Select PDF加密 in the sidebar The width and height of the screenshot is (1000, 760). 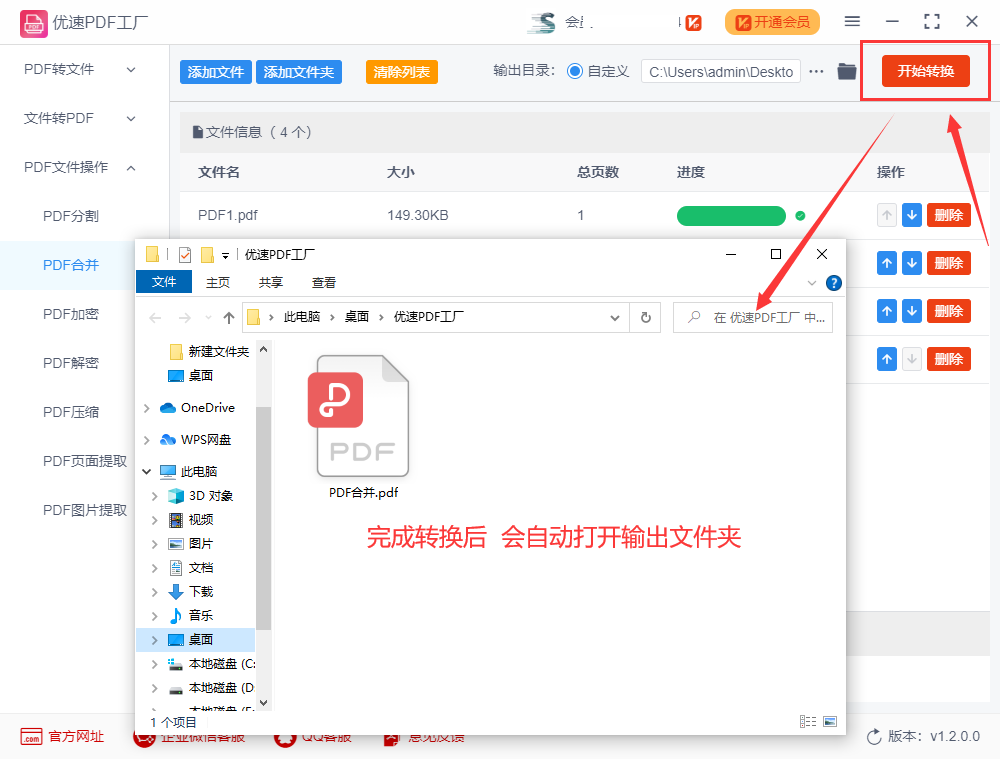71,314
